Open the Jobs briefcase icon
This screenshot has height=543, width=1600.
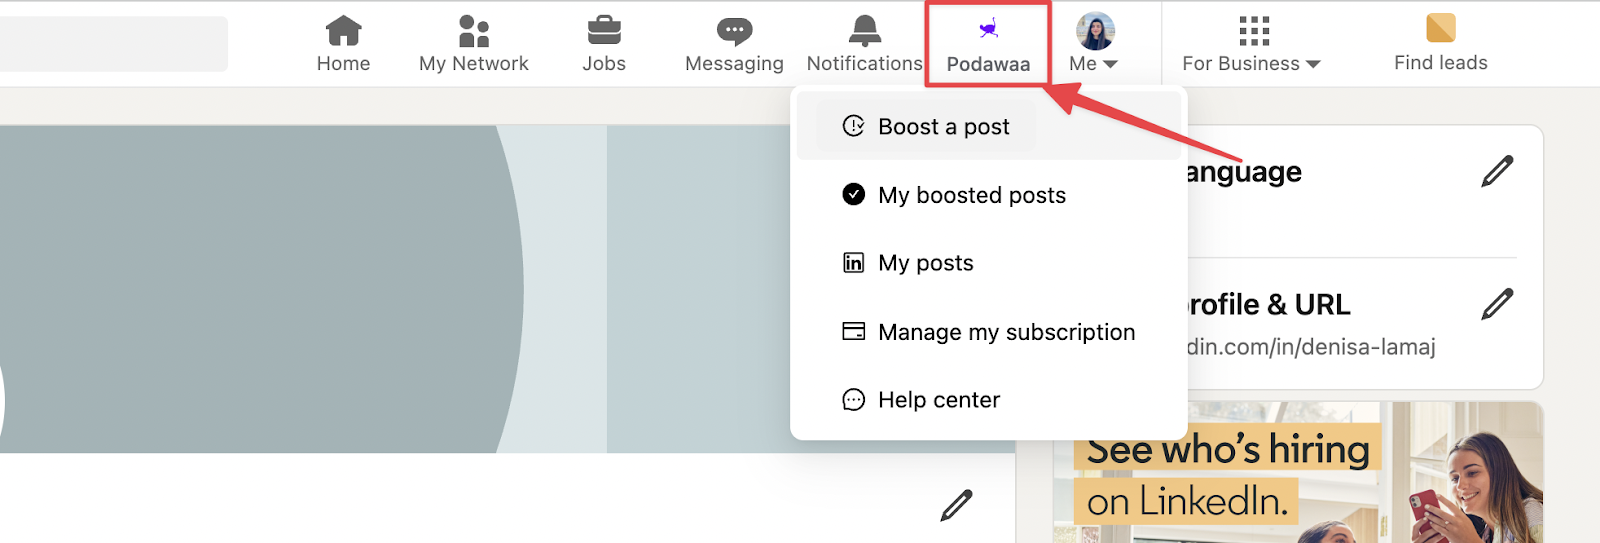(604, 30)
